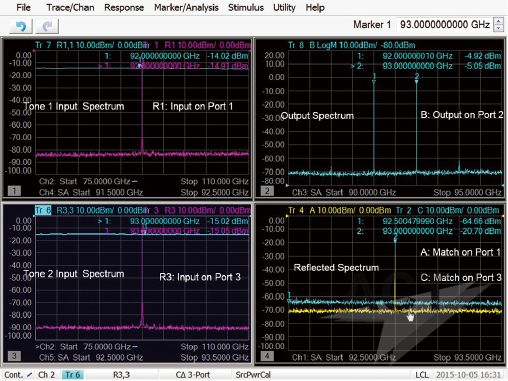The height and width of the screenshot is (381, 508).
Task: Select trace Tr 2 C label
Action: [x=448, y=210]
